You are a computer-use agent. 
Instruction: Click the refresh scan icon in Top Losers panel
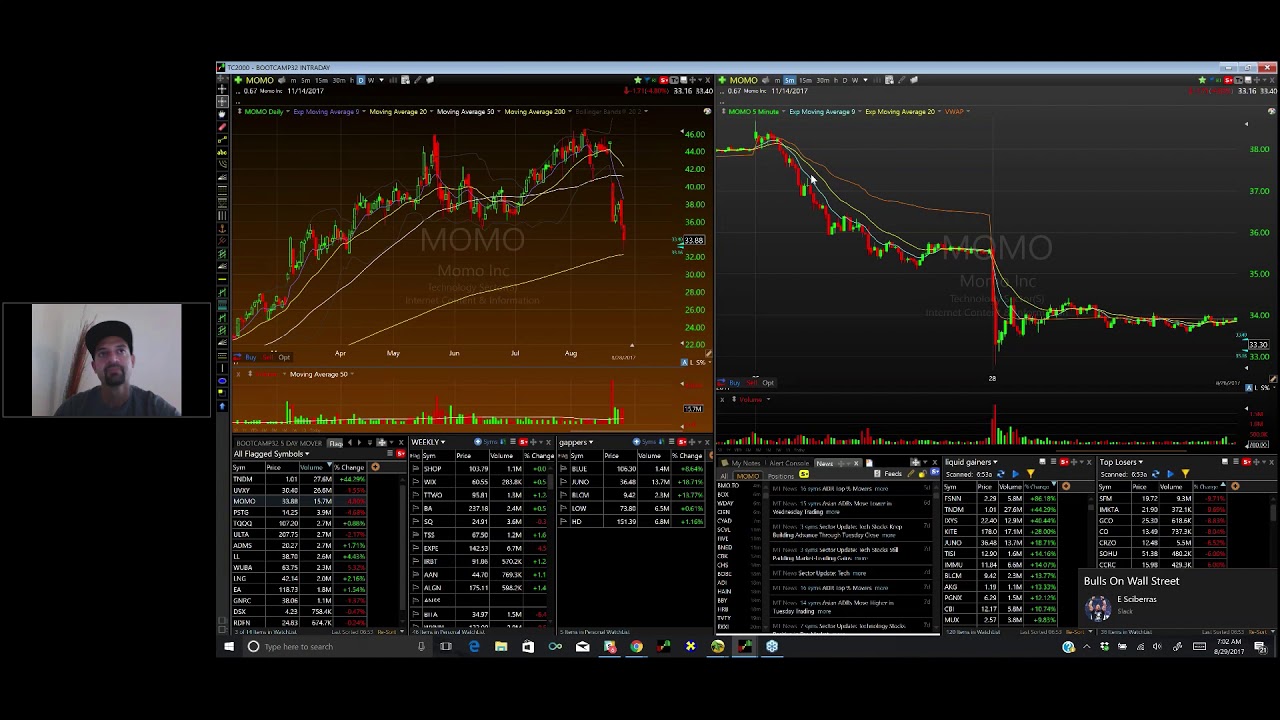pyautogui.click(x=1155, y=474)
